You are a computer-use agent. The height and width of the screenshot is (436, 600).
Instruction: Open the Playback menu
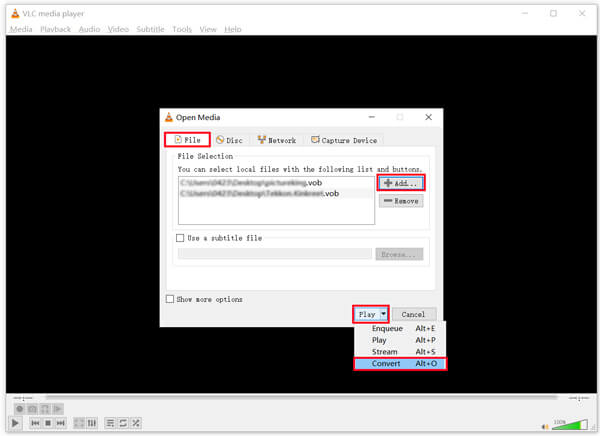[55, 29]
